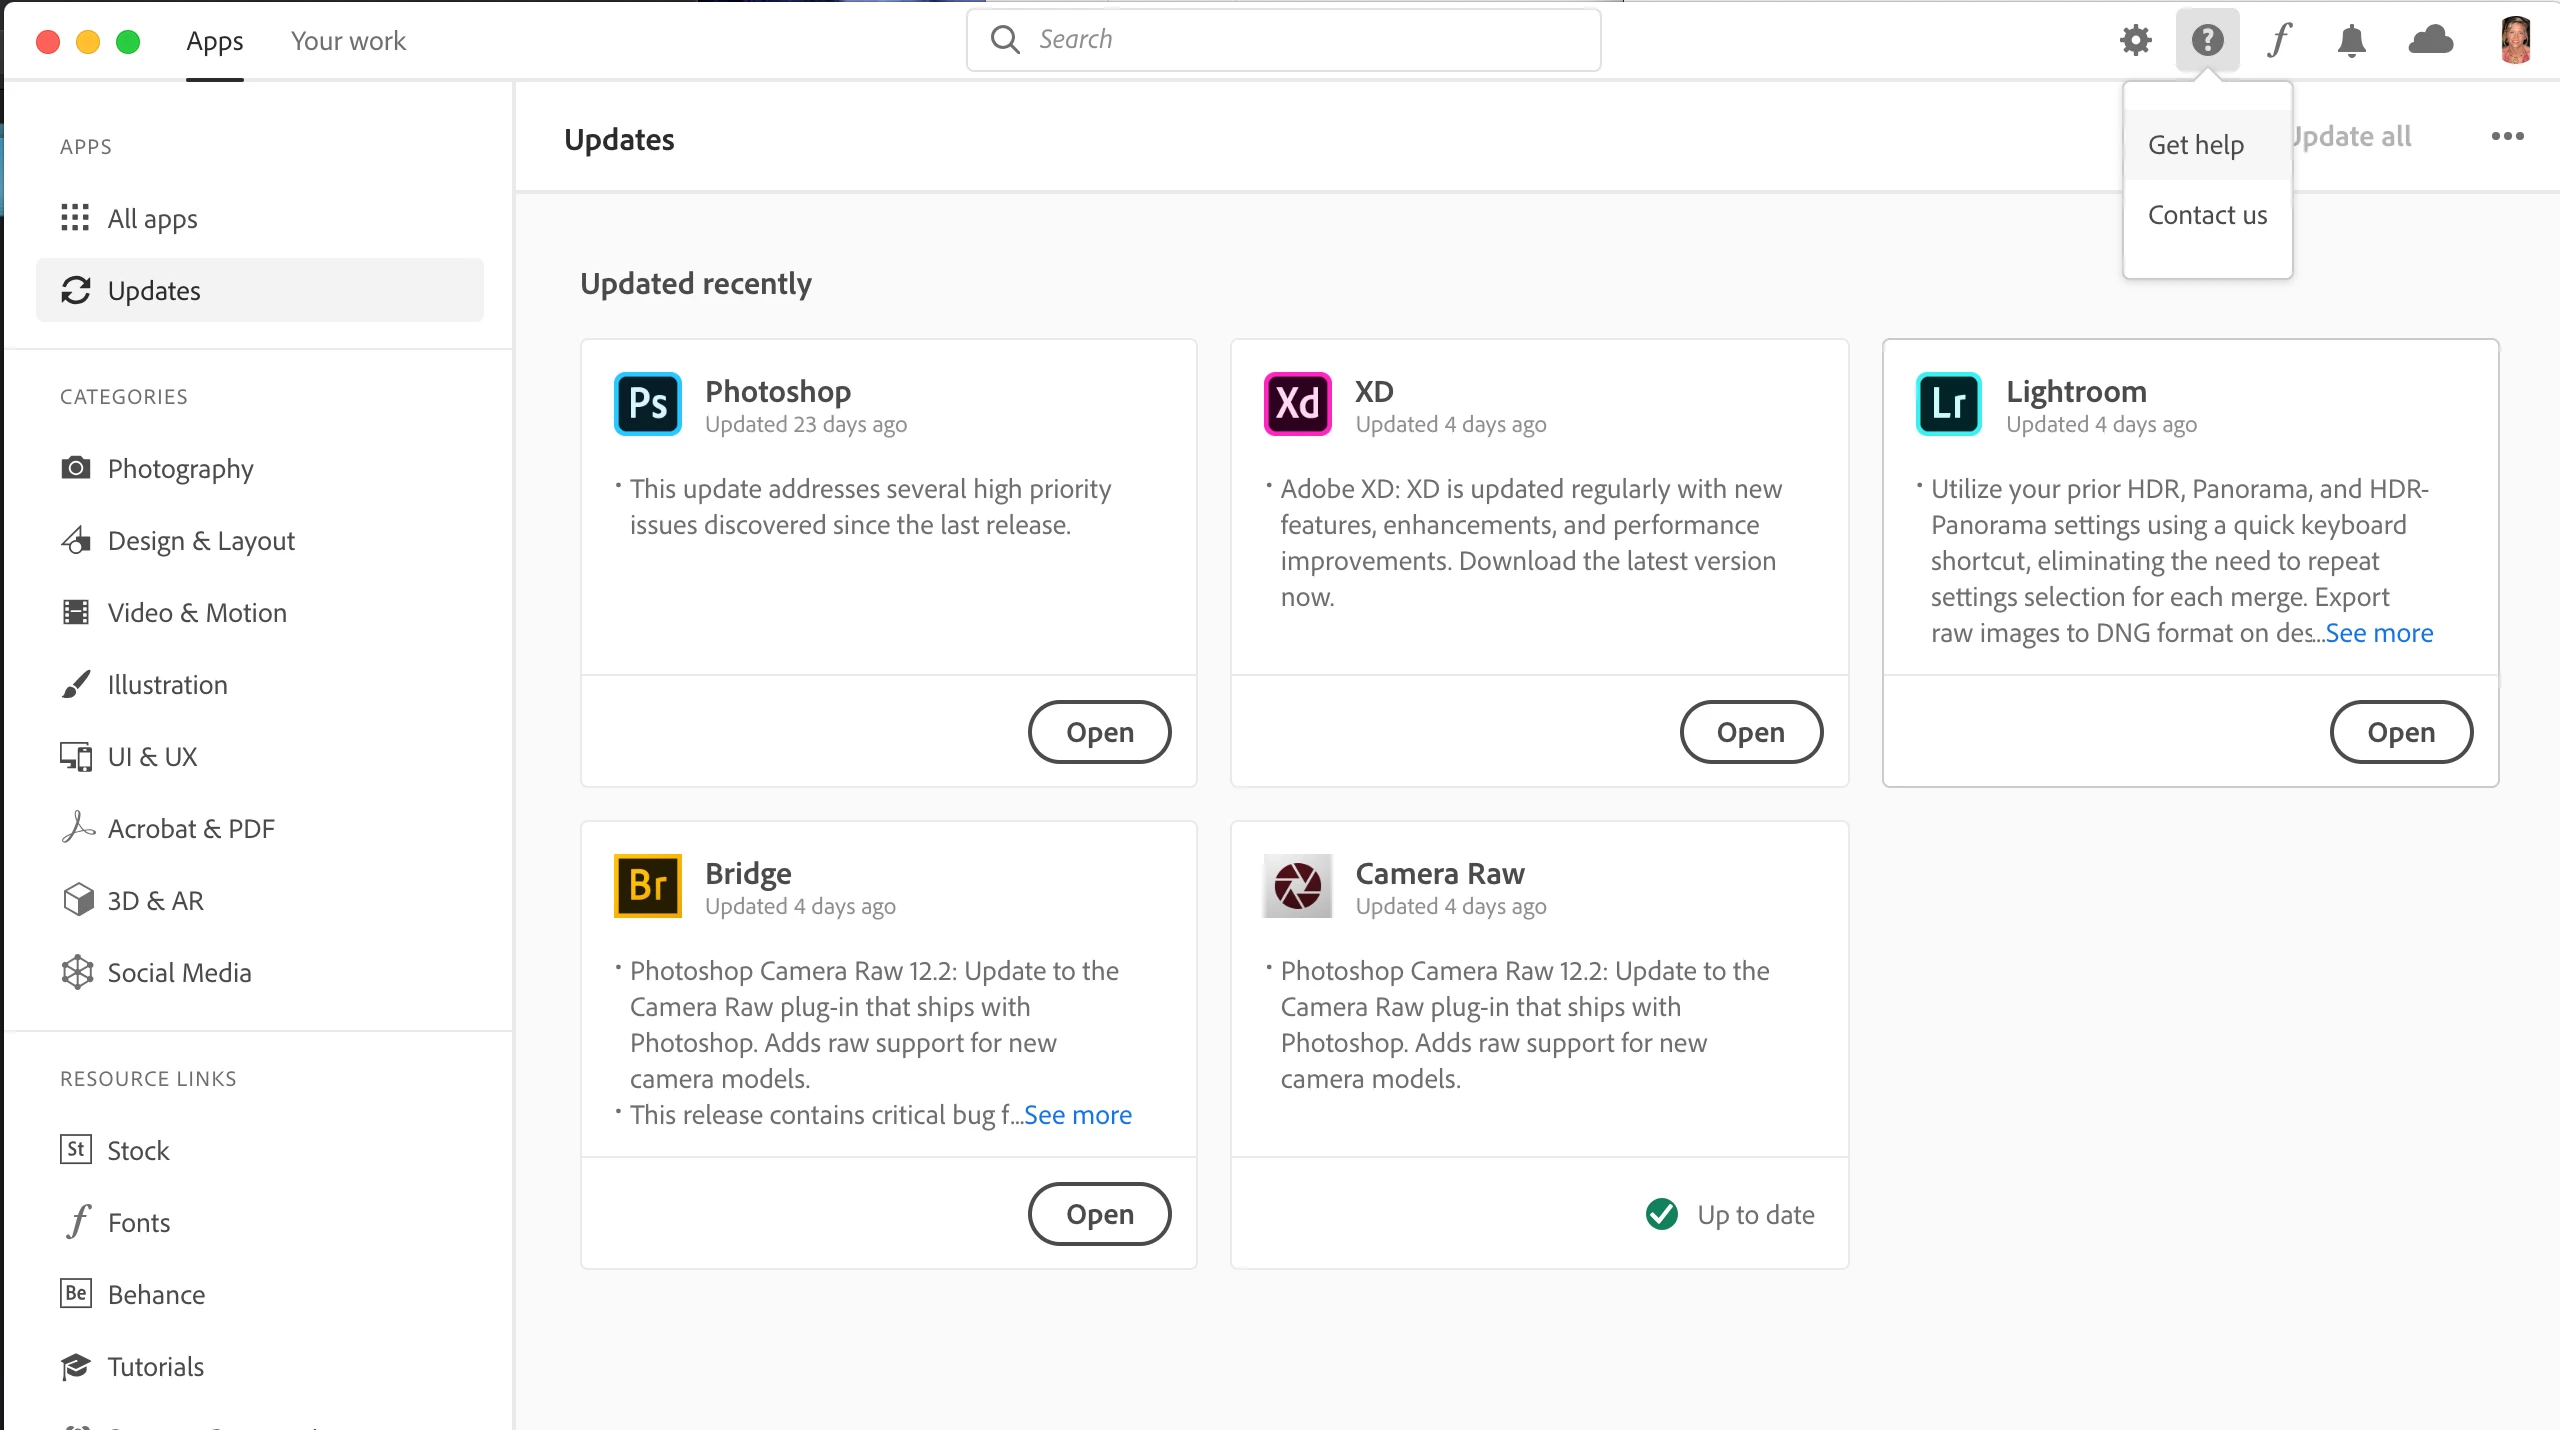The image size is (2560, 1430).
Task: Open cloud activity cloud icon
Action: pyautogui.click(x=2431, y=40)
